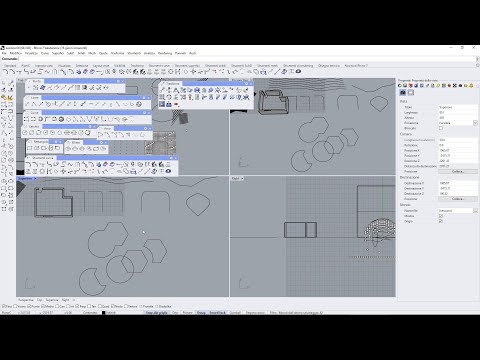
Task: Open the Default layer selector in status bar
Action: point(111,313)
